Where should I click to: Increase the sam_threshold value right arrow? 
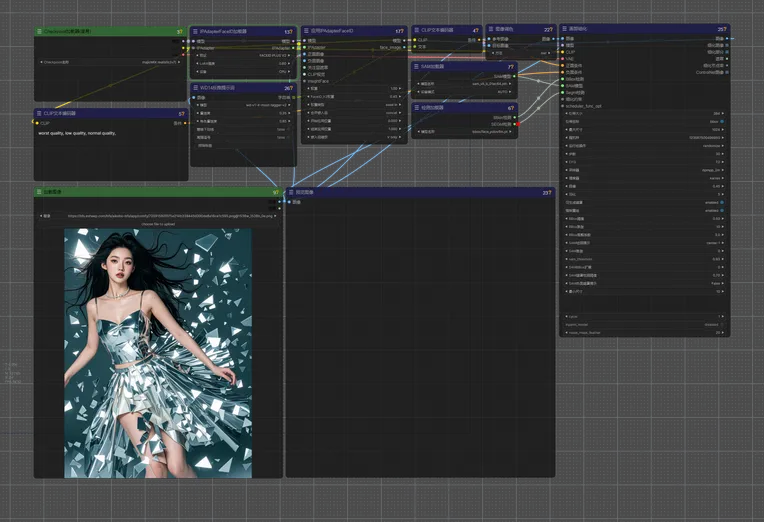tap(723, 259)
